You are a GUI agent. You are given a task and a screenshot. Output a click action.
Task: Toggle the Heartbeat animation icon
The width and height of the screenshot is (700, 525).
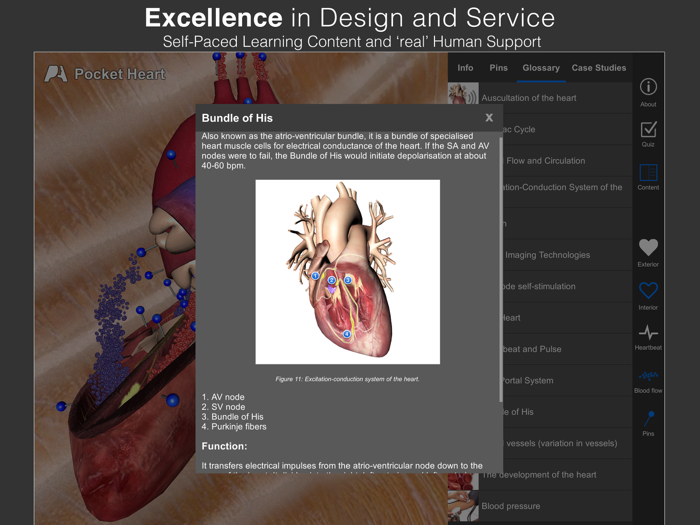(648, 338)
